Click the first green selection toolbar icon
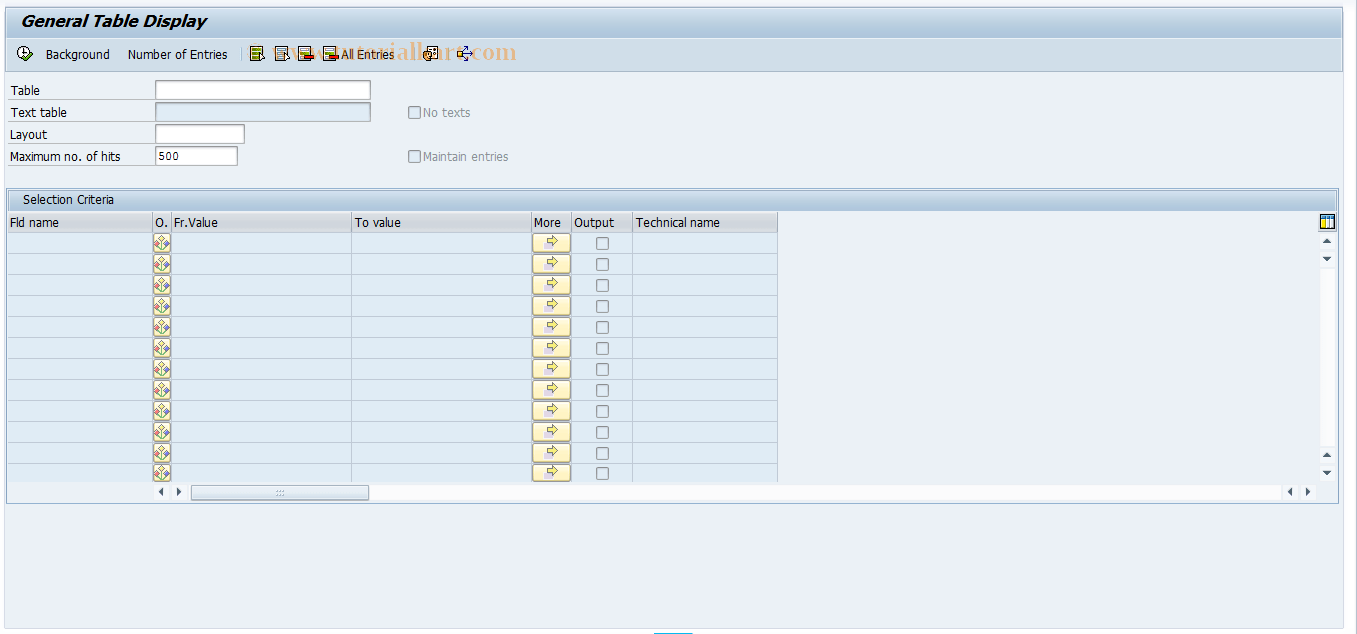The image size is (1357, 634). pyautogui.click(x=257, y=54)
